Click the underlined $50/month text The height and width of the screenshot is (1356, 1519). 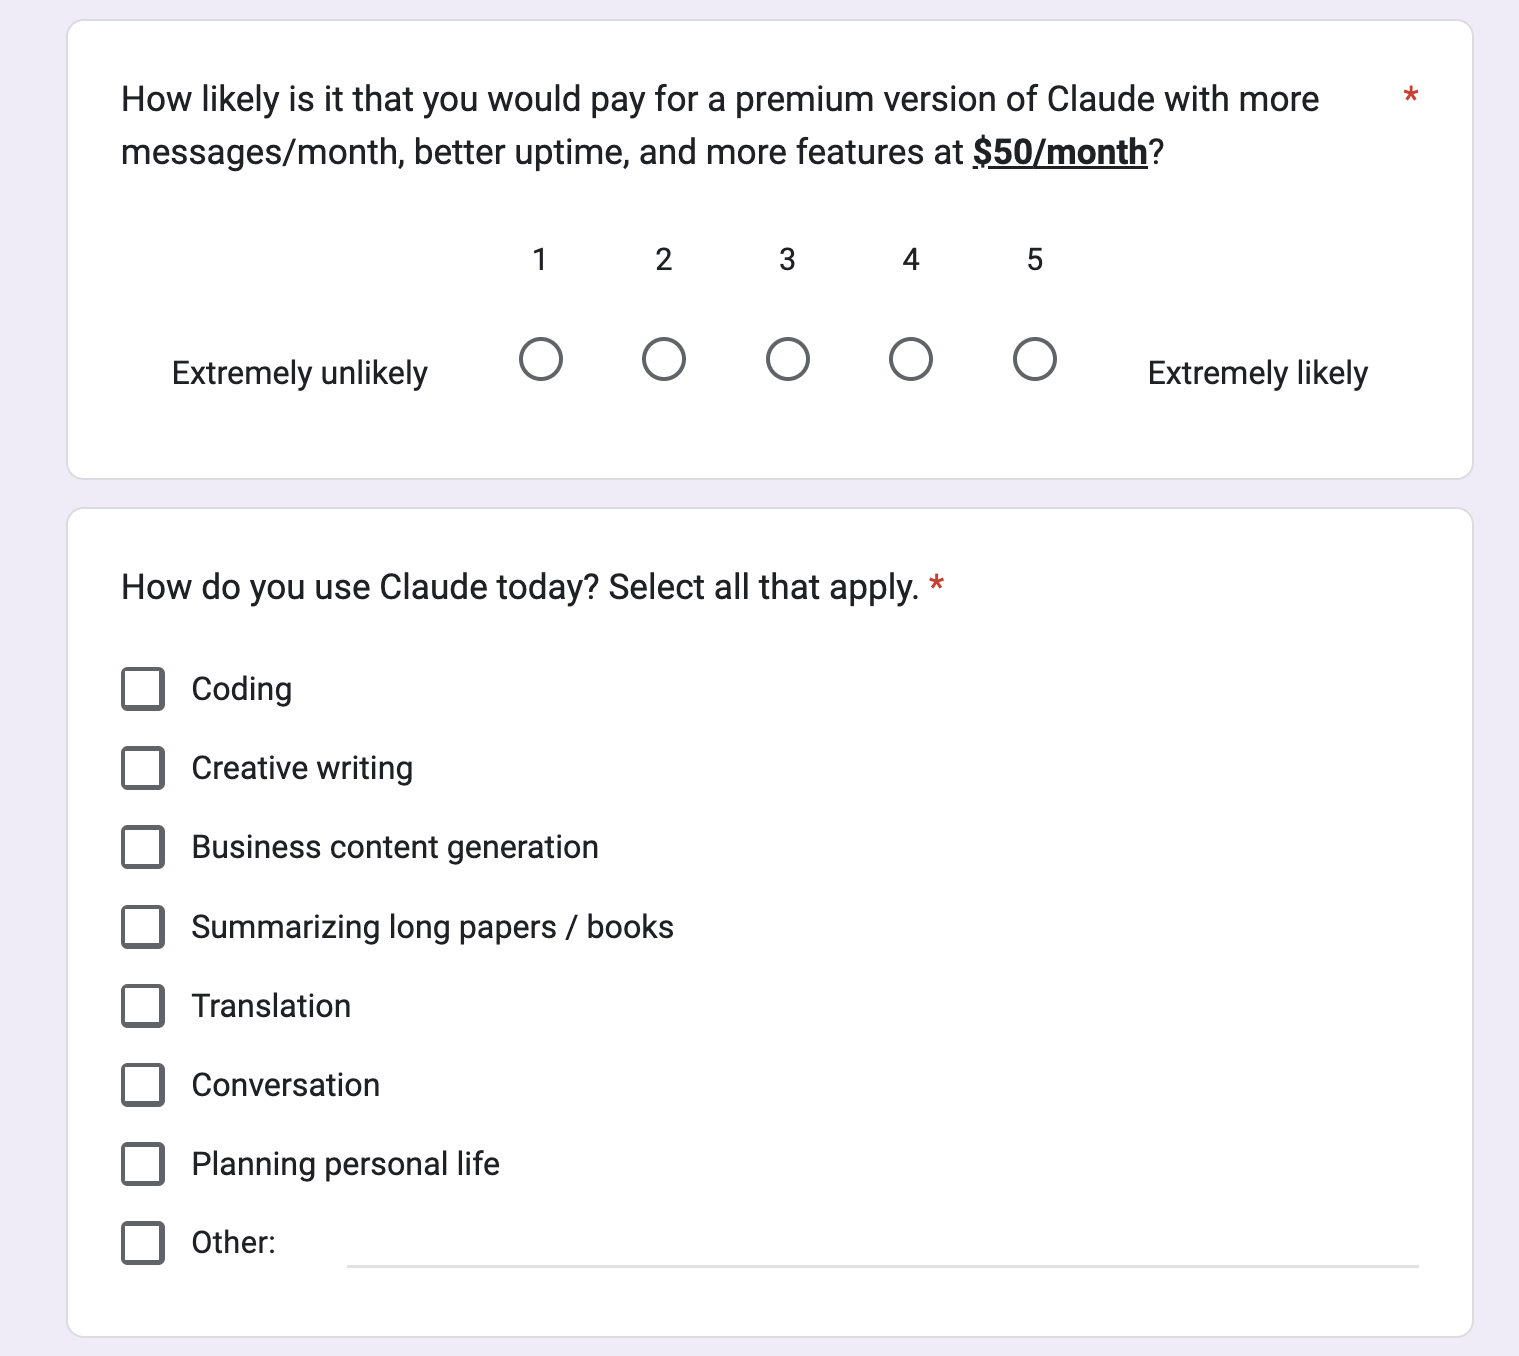coord(1060,152)
